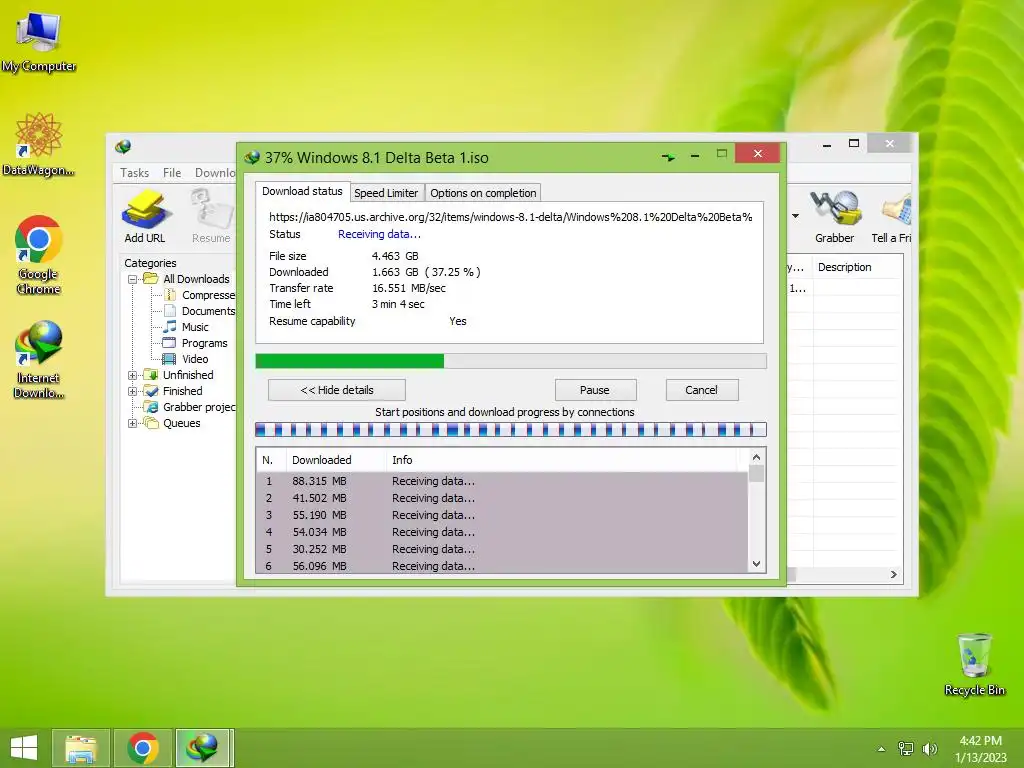
Task: Click the N. column header
Action: pyautogui.click(x=271, y=460)
